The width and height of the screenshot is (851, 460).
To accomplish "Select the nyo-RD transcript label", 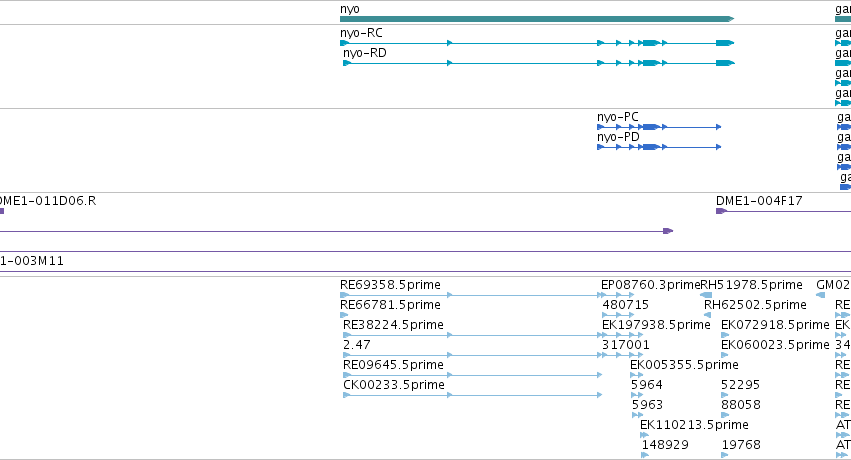I will pyautogui.click(x=365, y=53).
